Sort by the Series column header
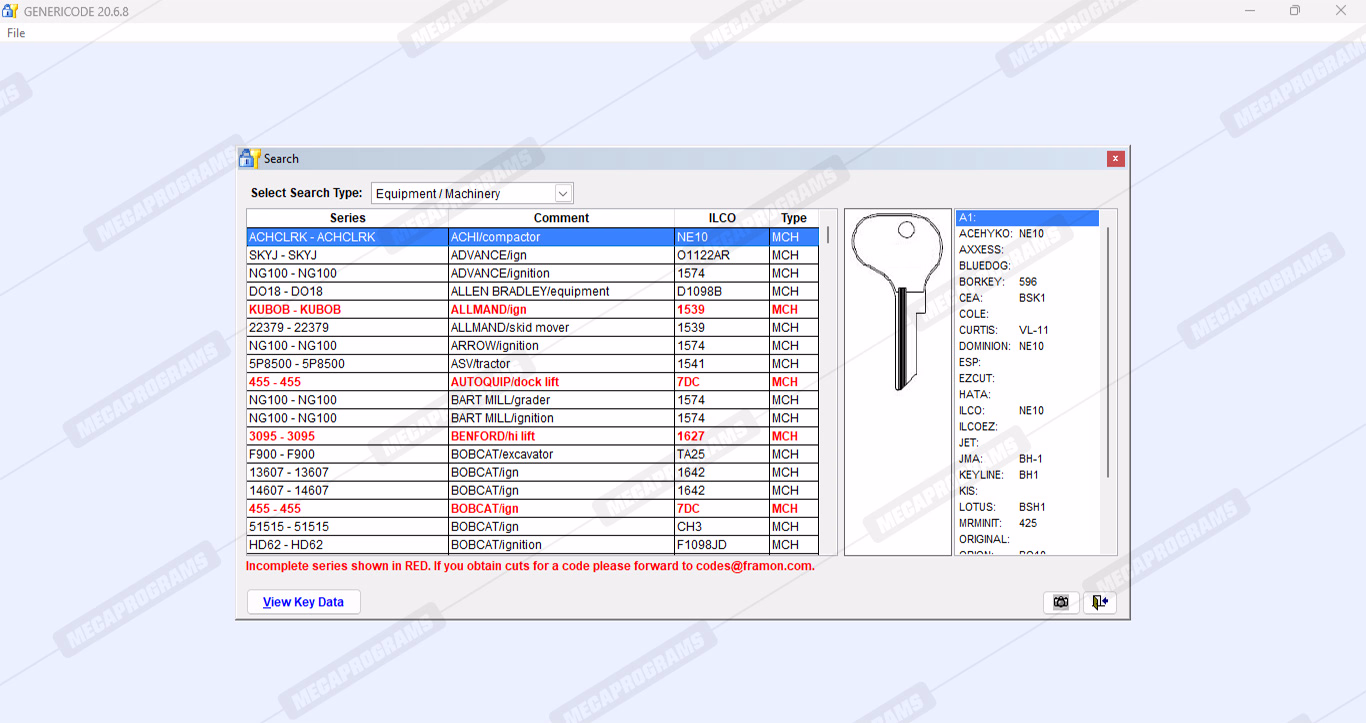 click(347, 218)
